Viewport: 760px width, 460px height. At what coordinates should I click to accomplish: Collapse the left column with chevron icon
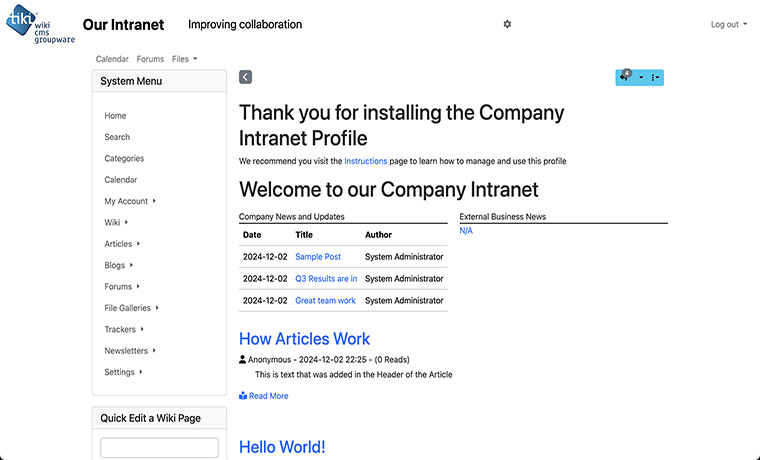246,77
